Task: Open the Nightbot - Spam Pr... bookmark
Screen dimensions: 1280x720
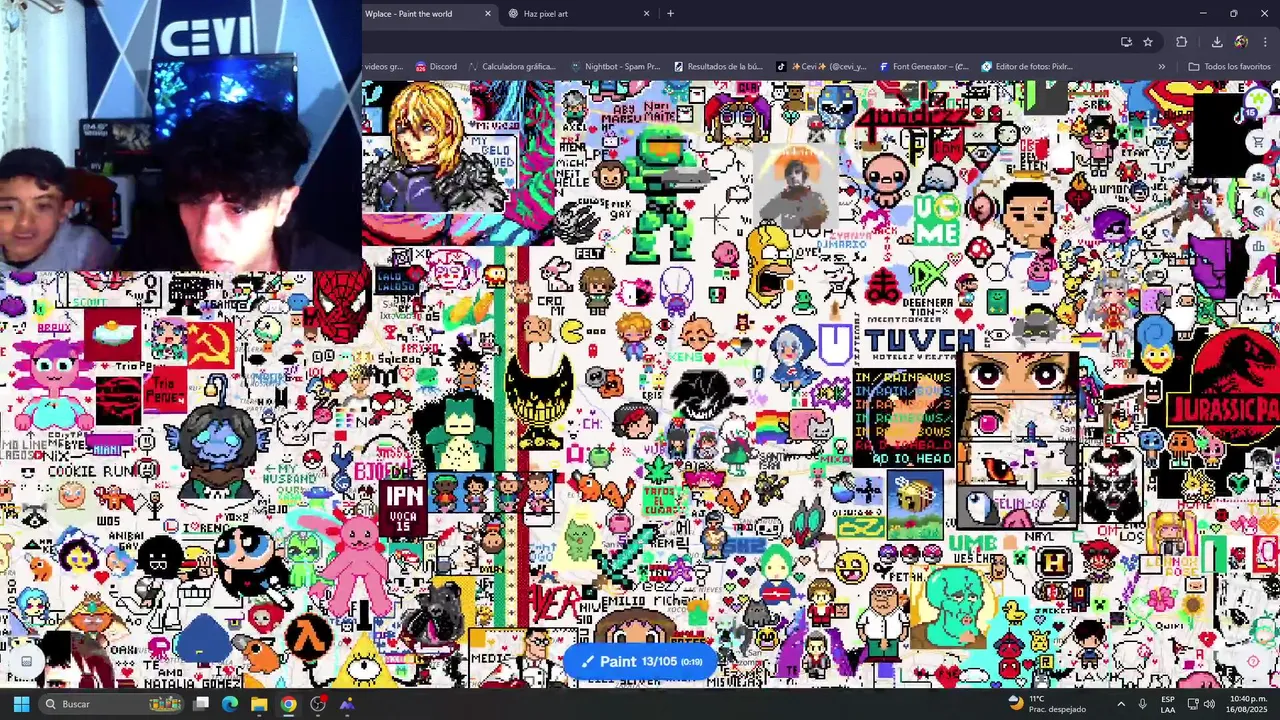Action: tap(615, 67)
